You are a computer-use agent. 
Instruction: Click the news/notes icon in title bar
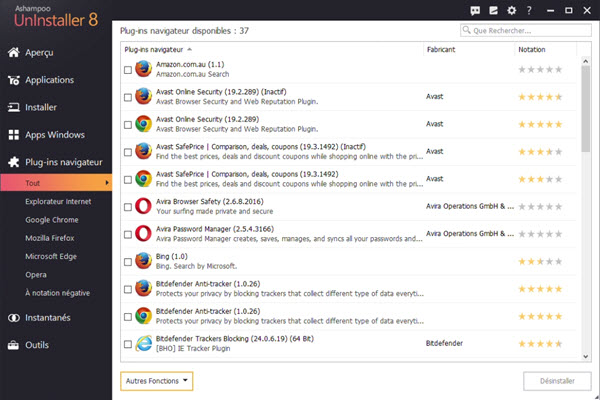[x=494, y=10]
